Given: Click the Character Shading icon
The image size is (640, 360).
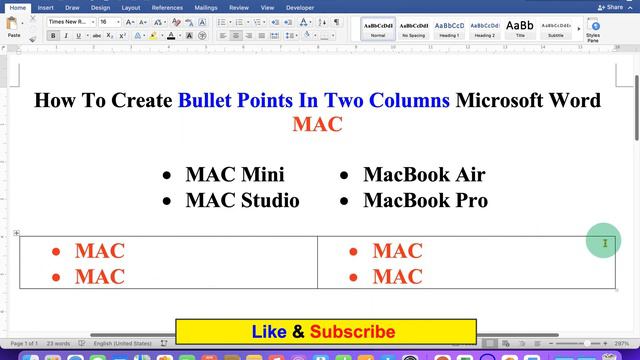Looking at the screenshot, I should point(189,36).
